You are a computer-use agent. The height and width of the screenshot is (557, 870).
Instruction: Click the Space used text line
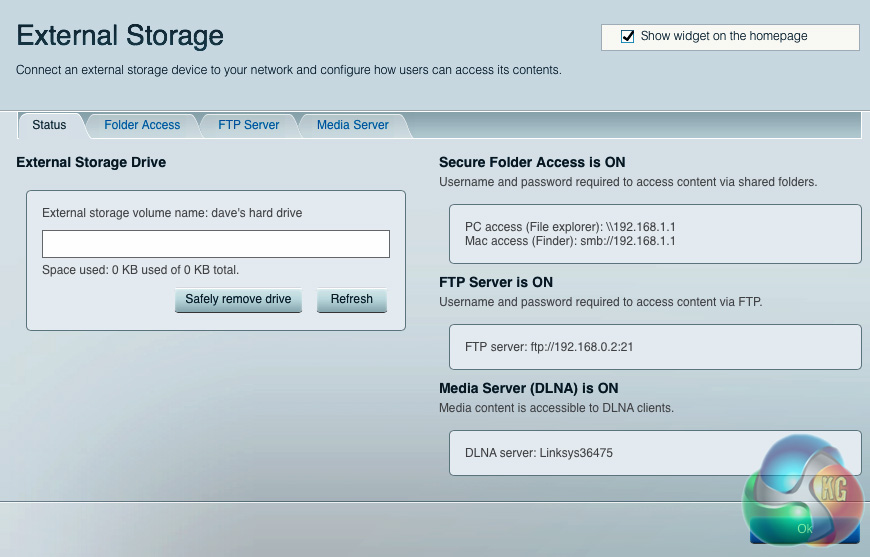[x=140, y=270]
